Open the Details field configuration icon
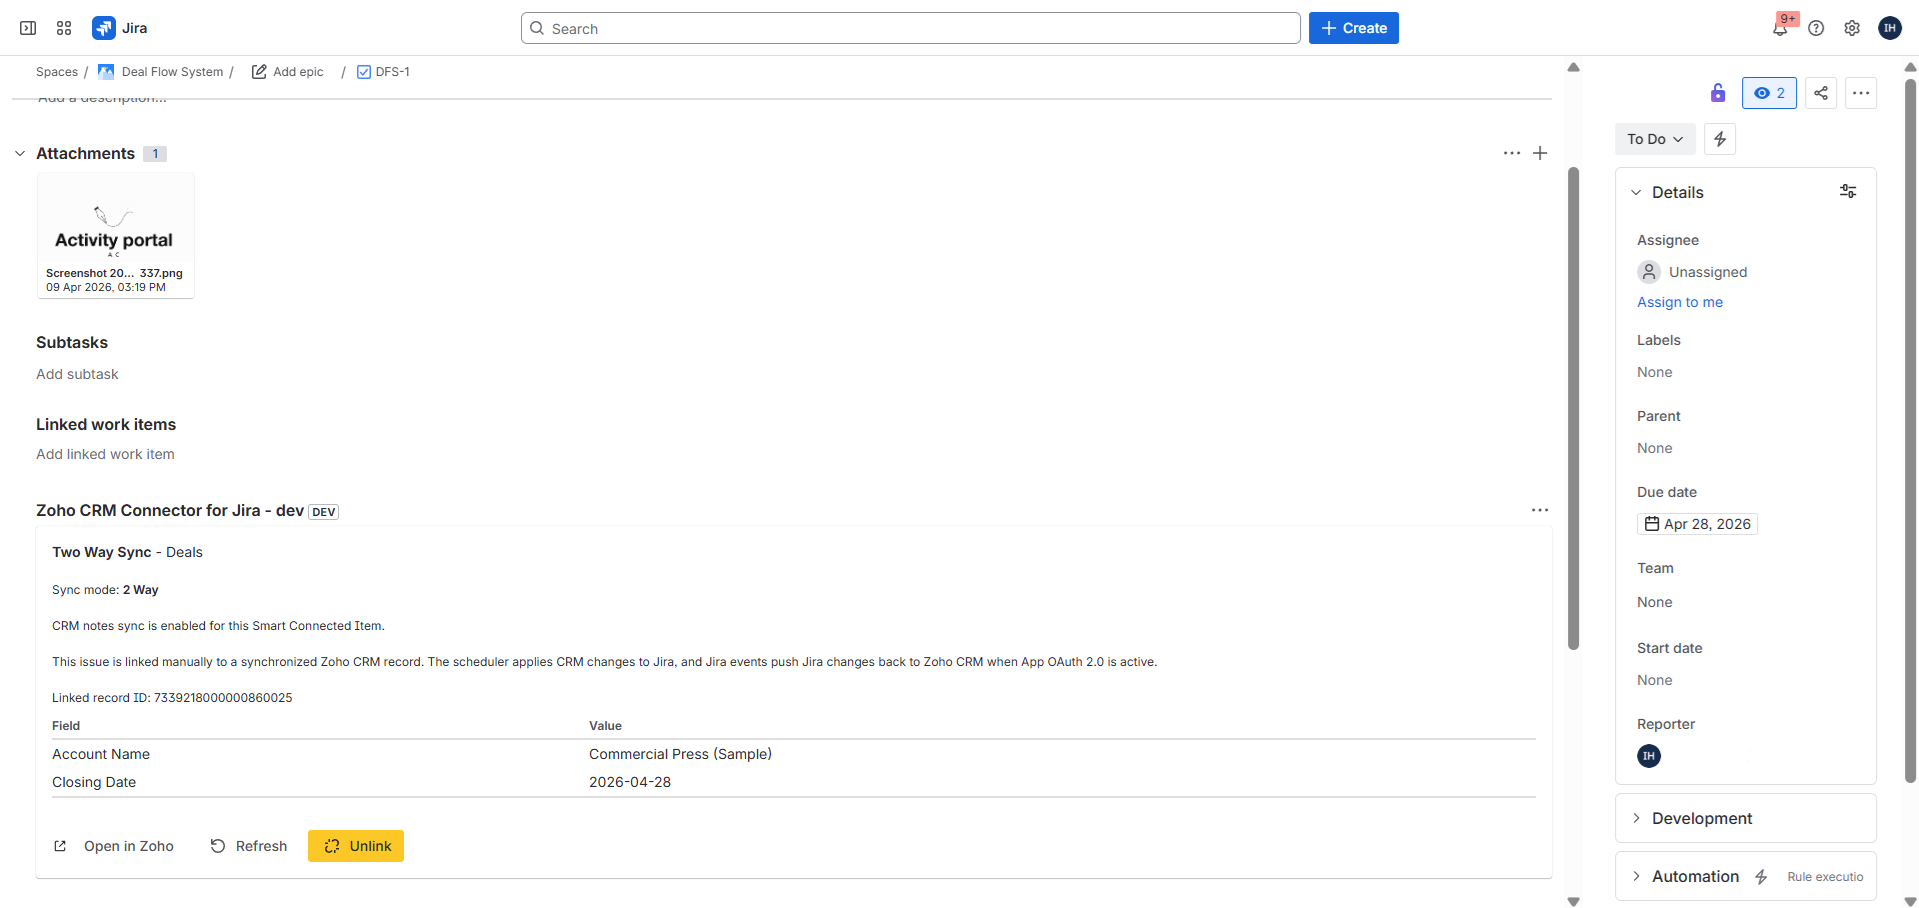This screenshot has height=908, width=1919. click(x=1847, y=191)
